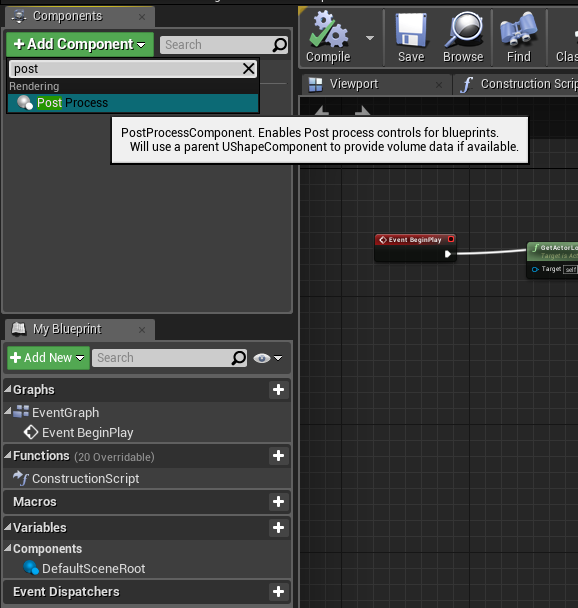Add a new function with plus button

(278, 456)
